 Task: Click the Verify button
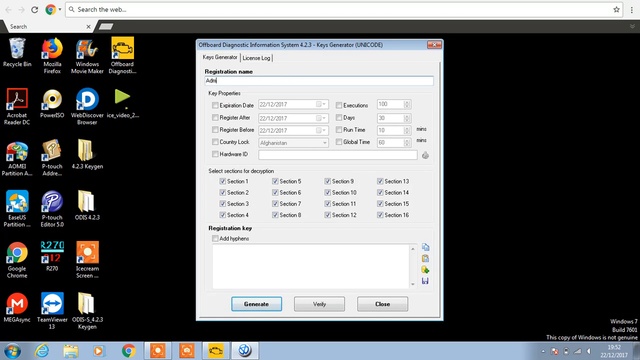[319, 304]
